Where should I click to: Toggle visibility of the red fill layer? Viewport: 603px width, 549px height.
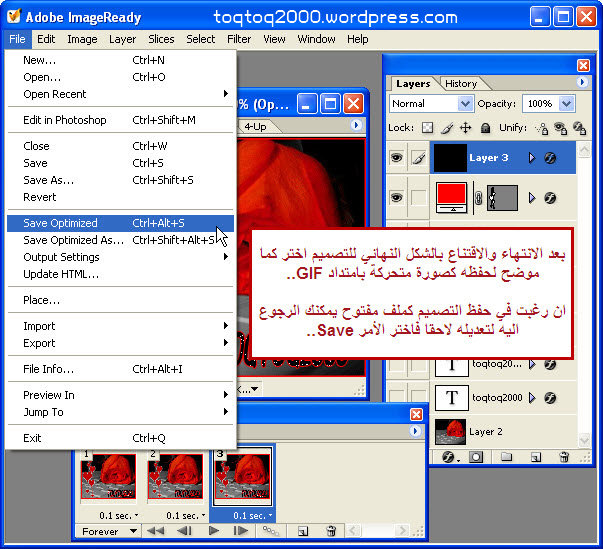pyautogui.click(x=396, y=197)
